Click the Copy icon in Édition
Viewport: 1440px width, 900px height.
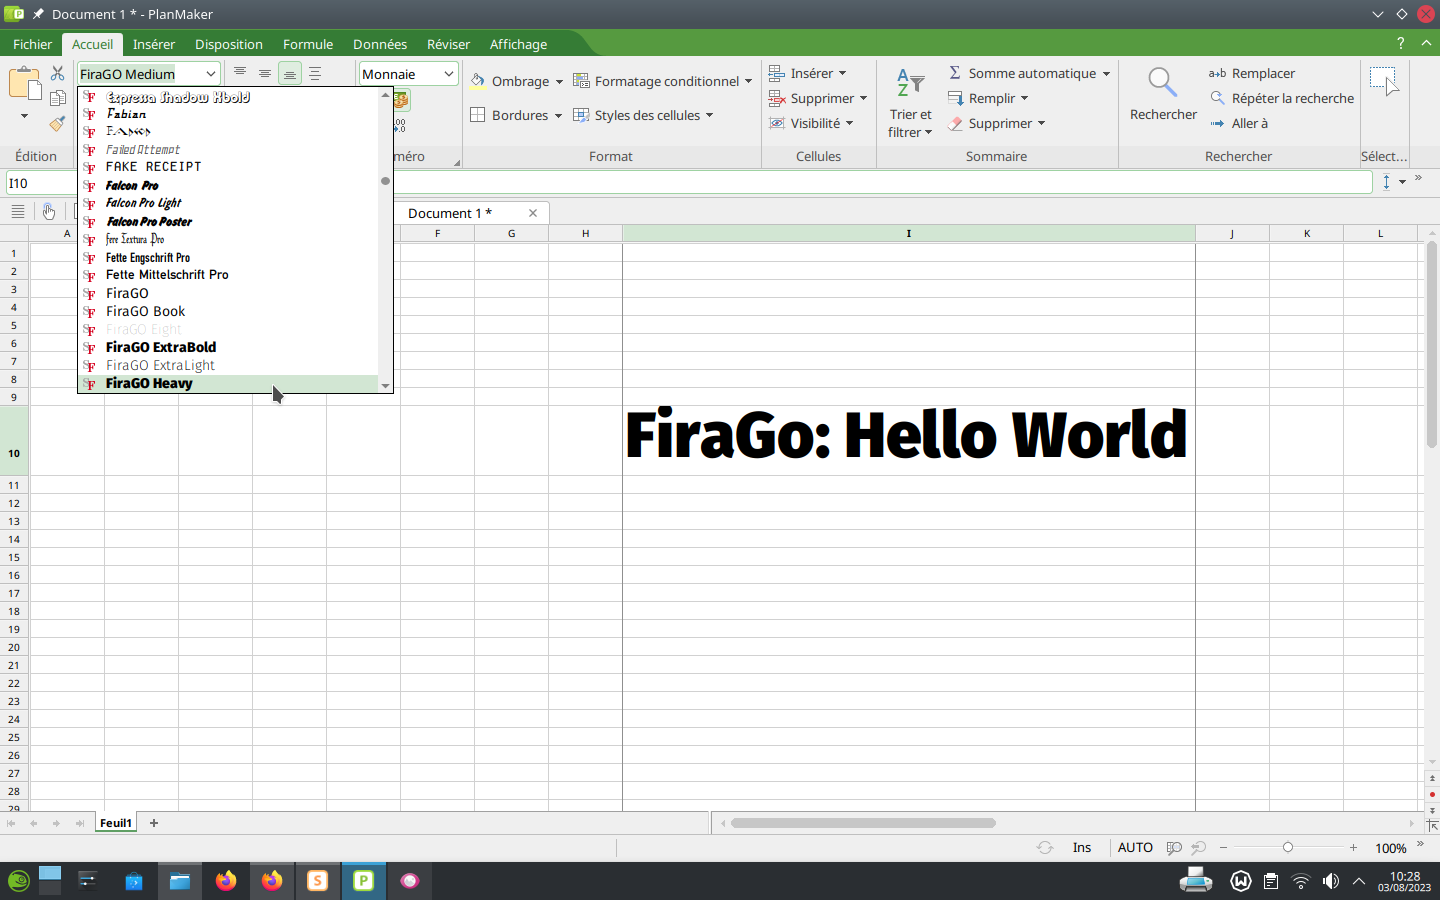tap(57, 99)
